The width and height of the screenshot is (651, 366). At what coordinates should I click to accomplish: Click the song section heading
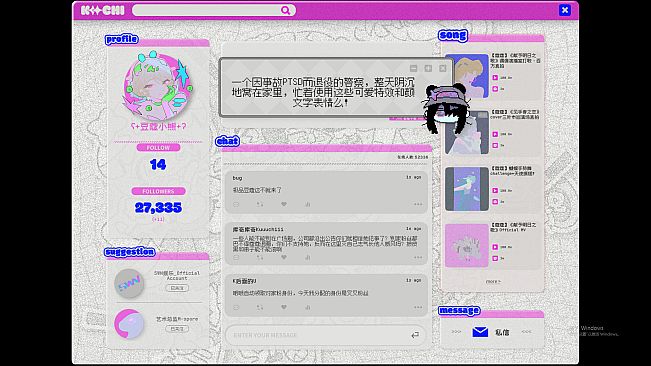453,35
